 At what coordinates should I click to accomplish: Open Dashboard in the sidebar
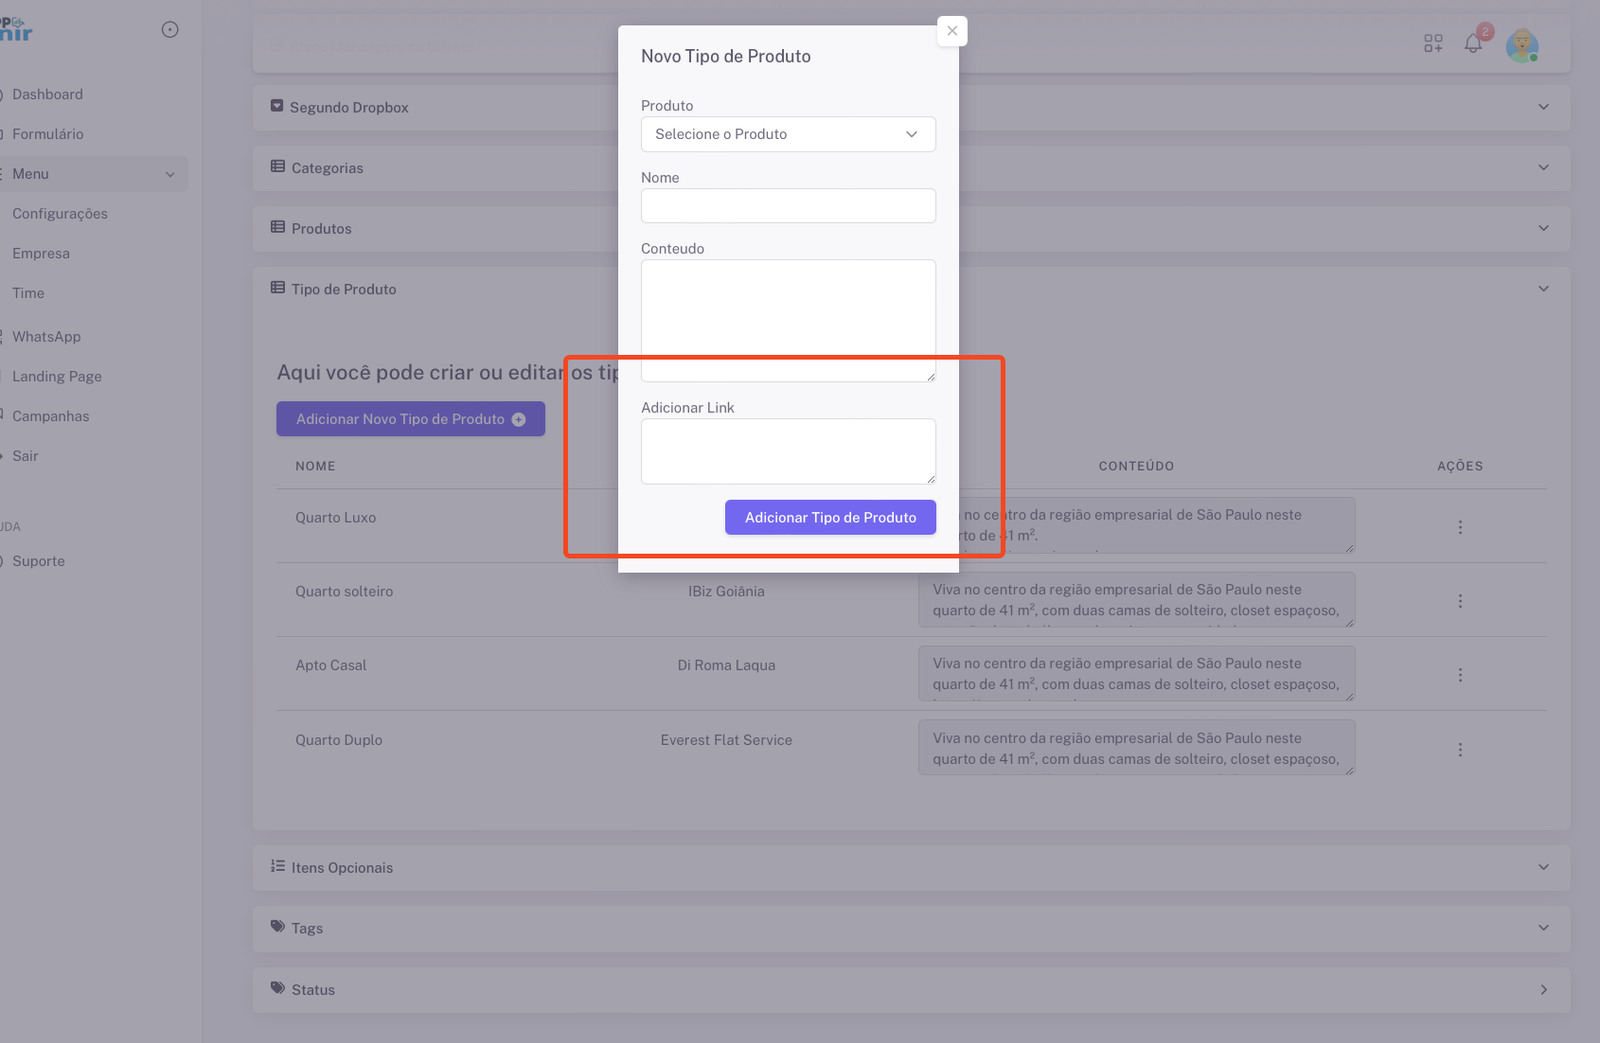(47, 94)
